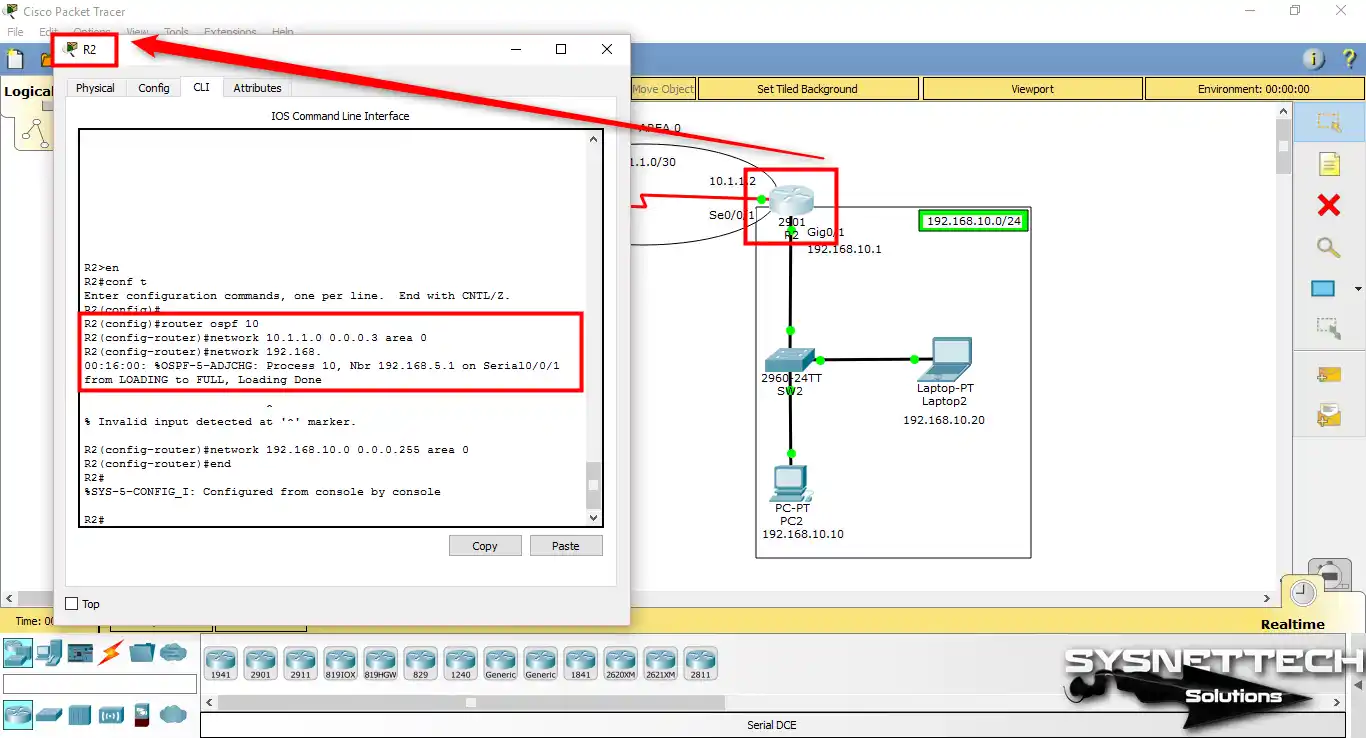
Task: Click the CLI vertical scrollbar thumb
Action: (594, 486)
